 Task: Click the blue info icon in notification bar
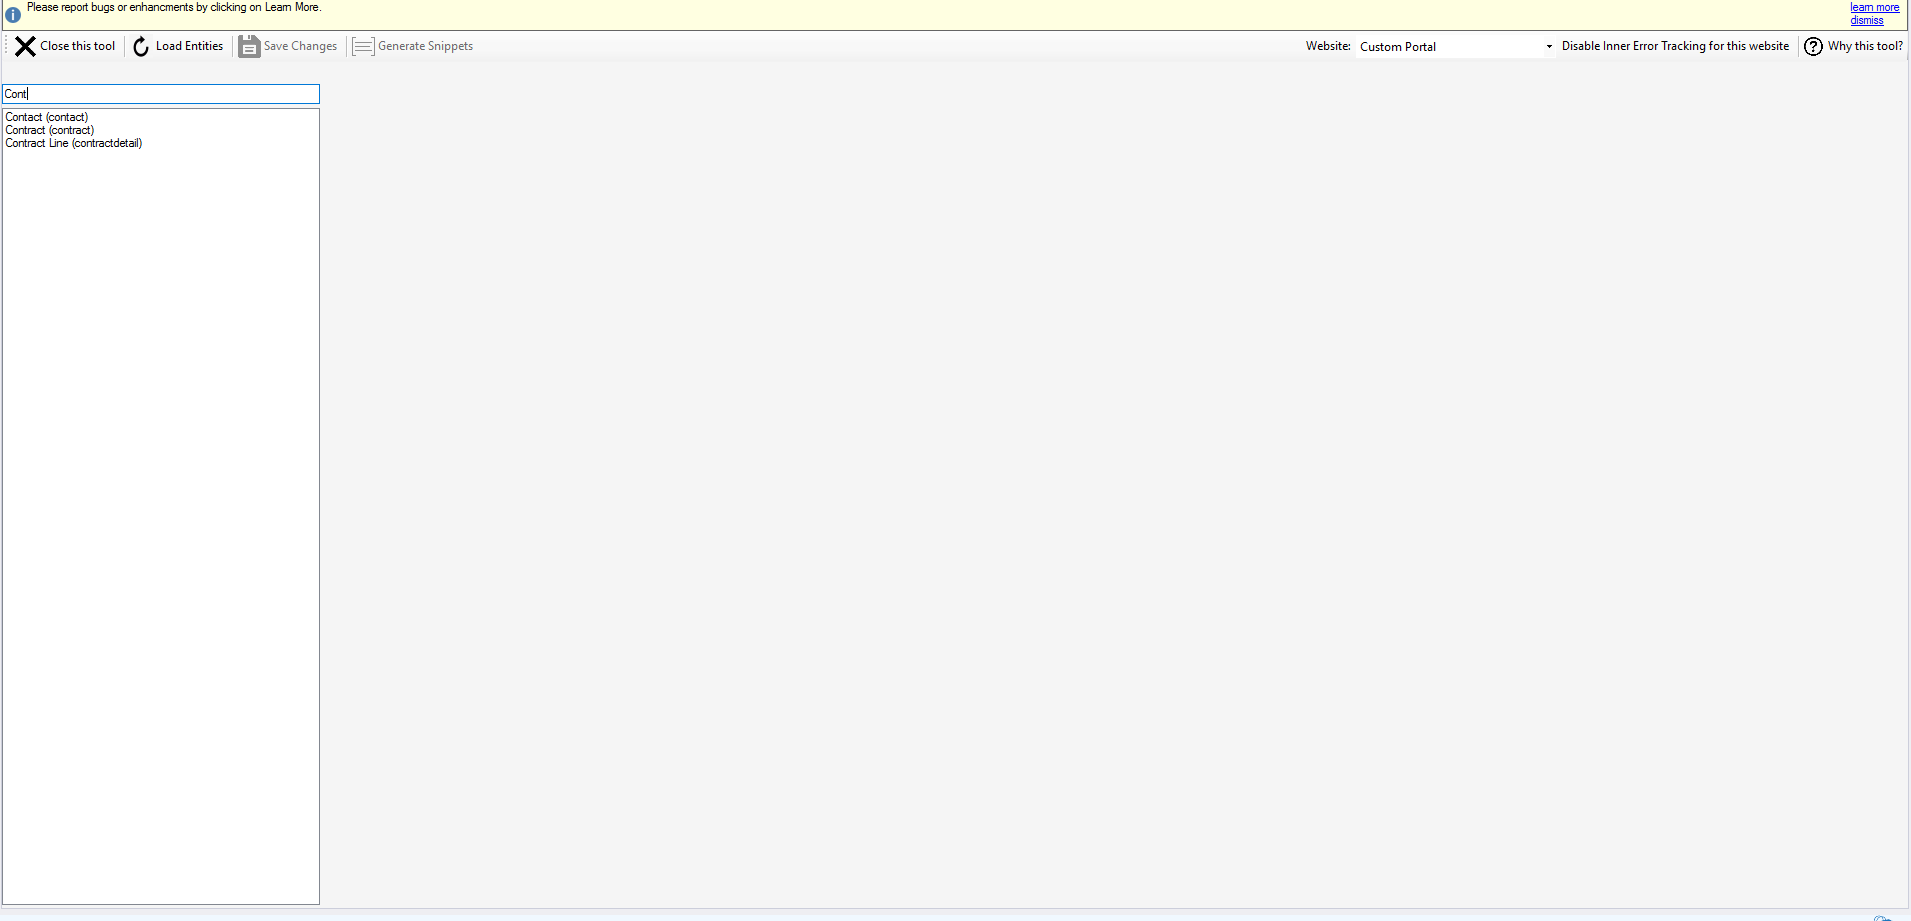pyautogui.click(x=13, y=15)
